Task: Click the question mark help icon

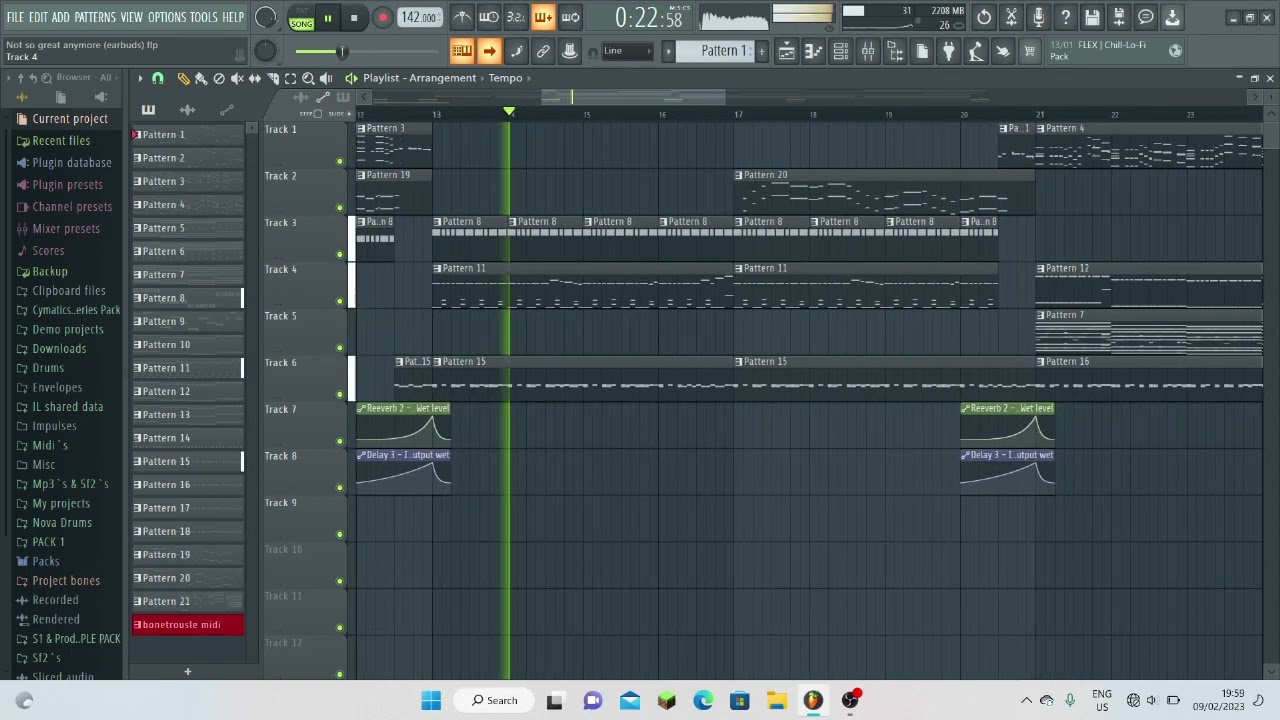Action: pos(1065,17)
